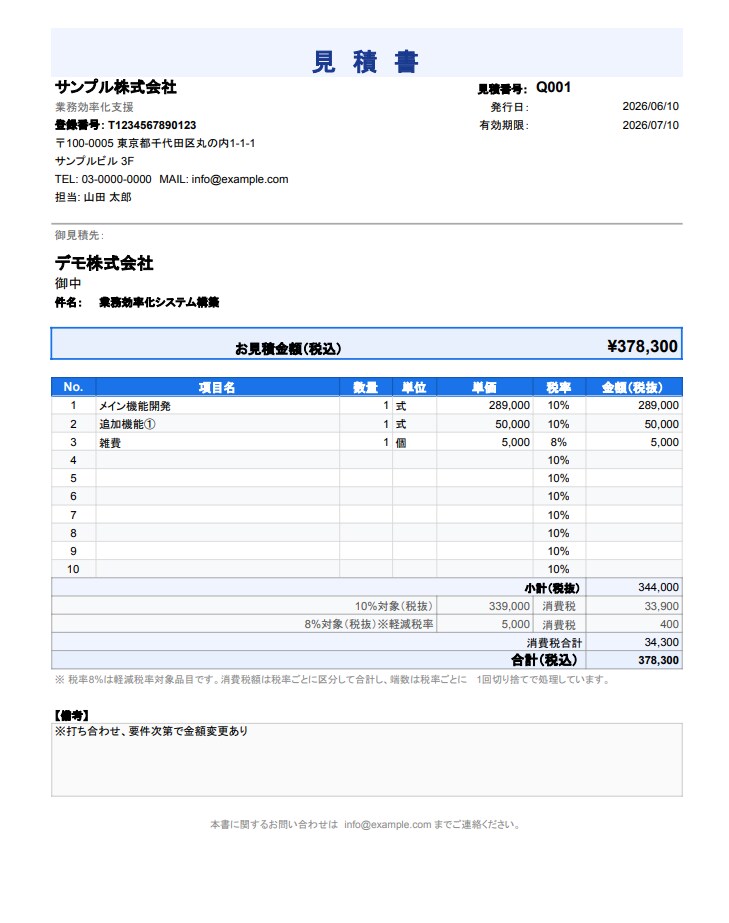Click the empty item name cell in row 4
The height and width of the screenshot is (923, 729).
(x=217, y=460)
